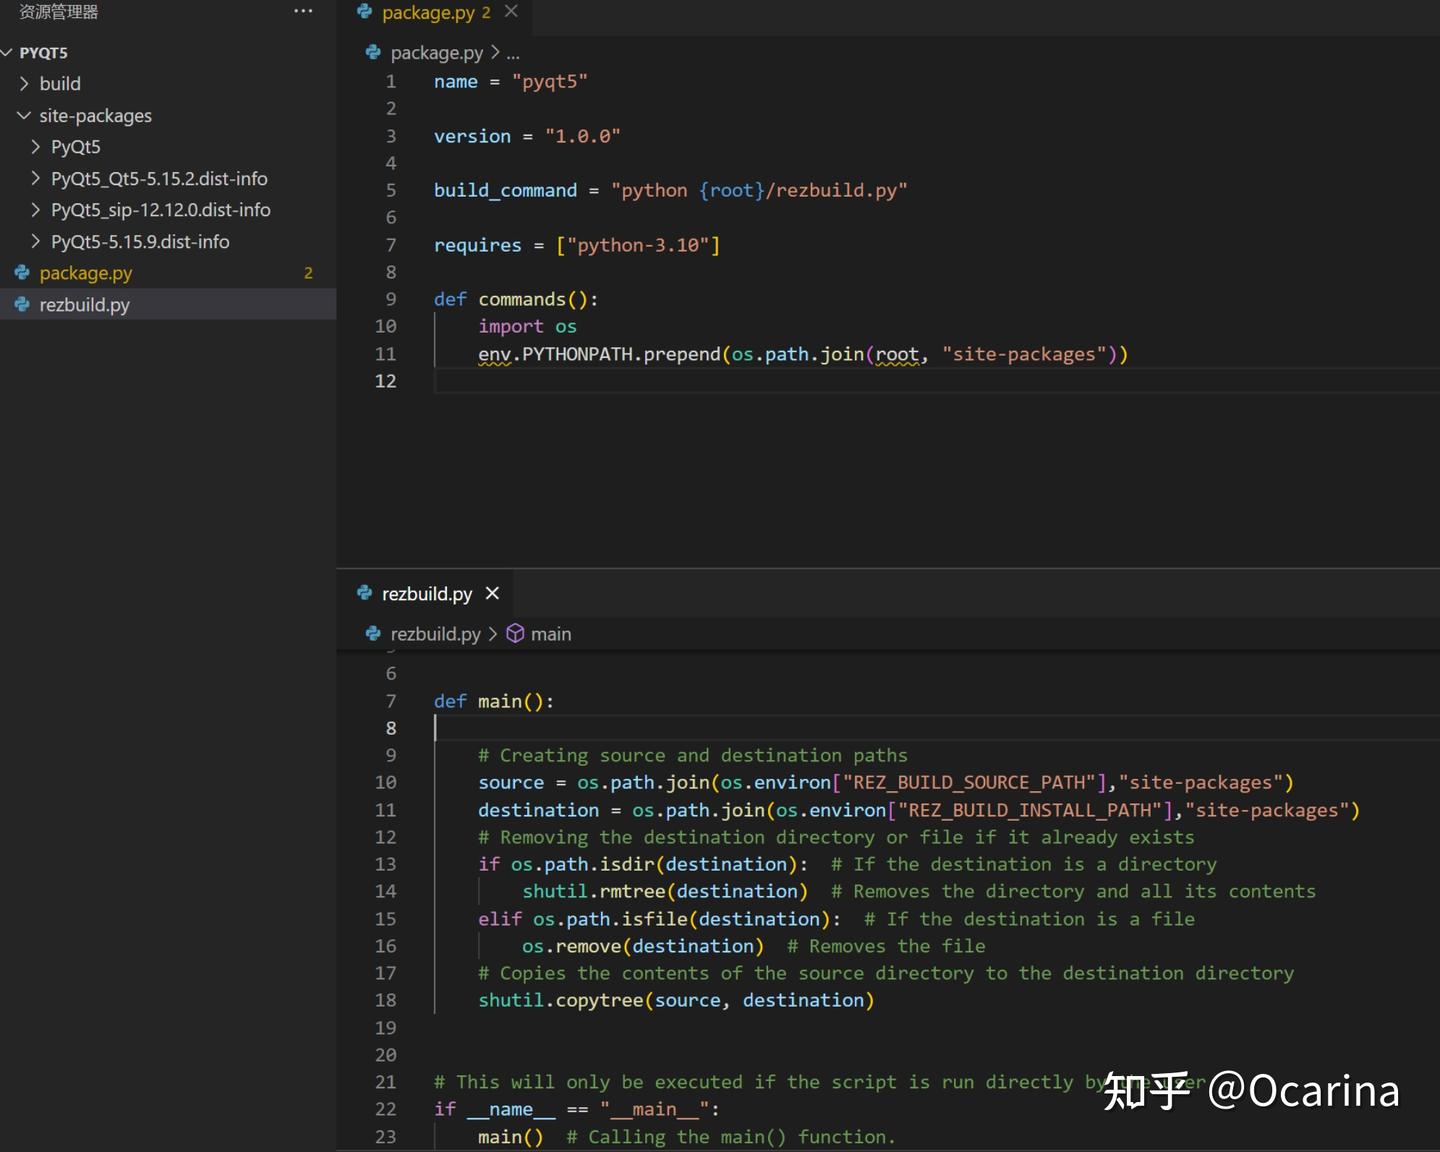Click the Python icon next to package.py in file tree
The height and width of the screenshot is (1152, 1440).
pos(22,273)
